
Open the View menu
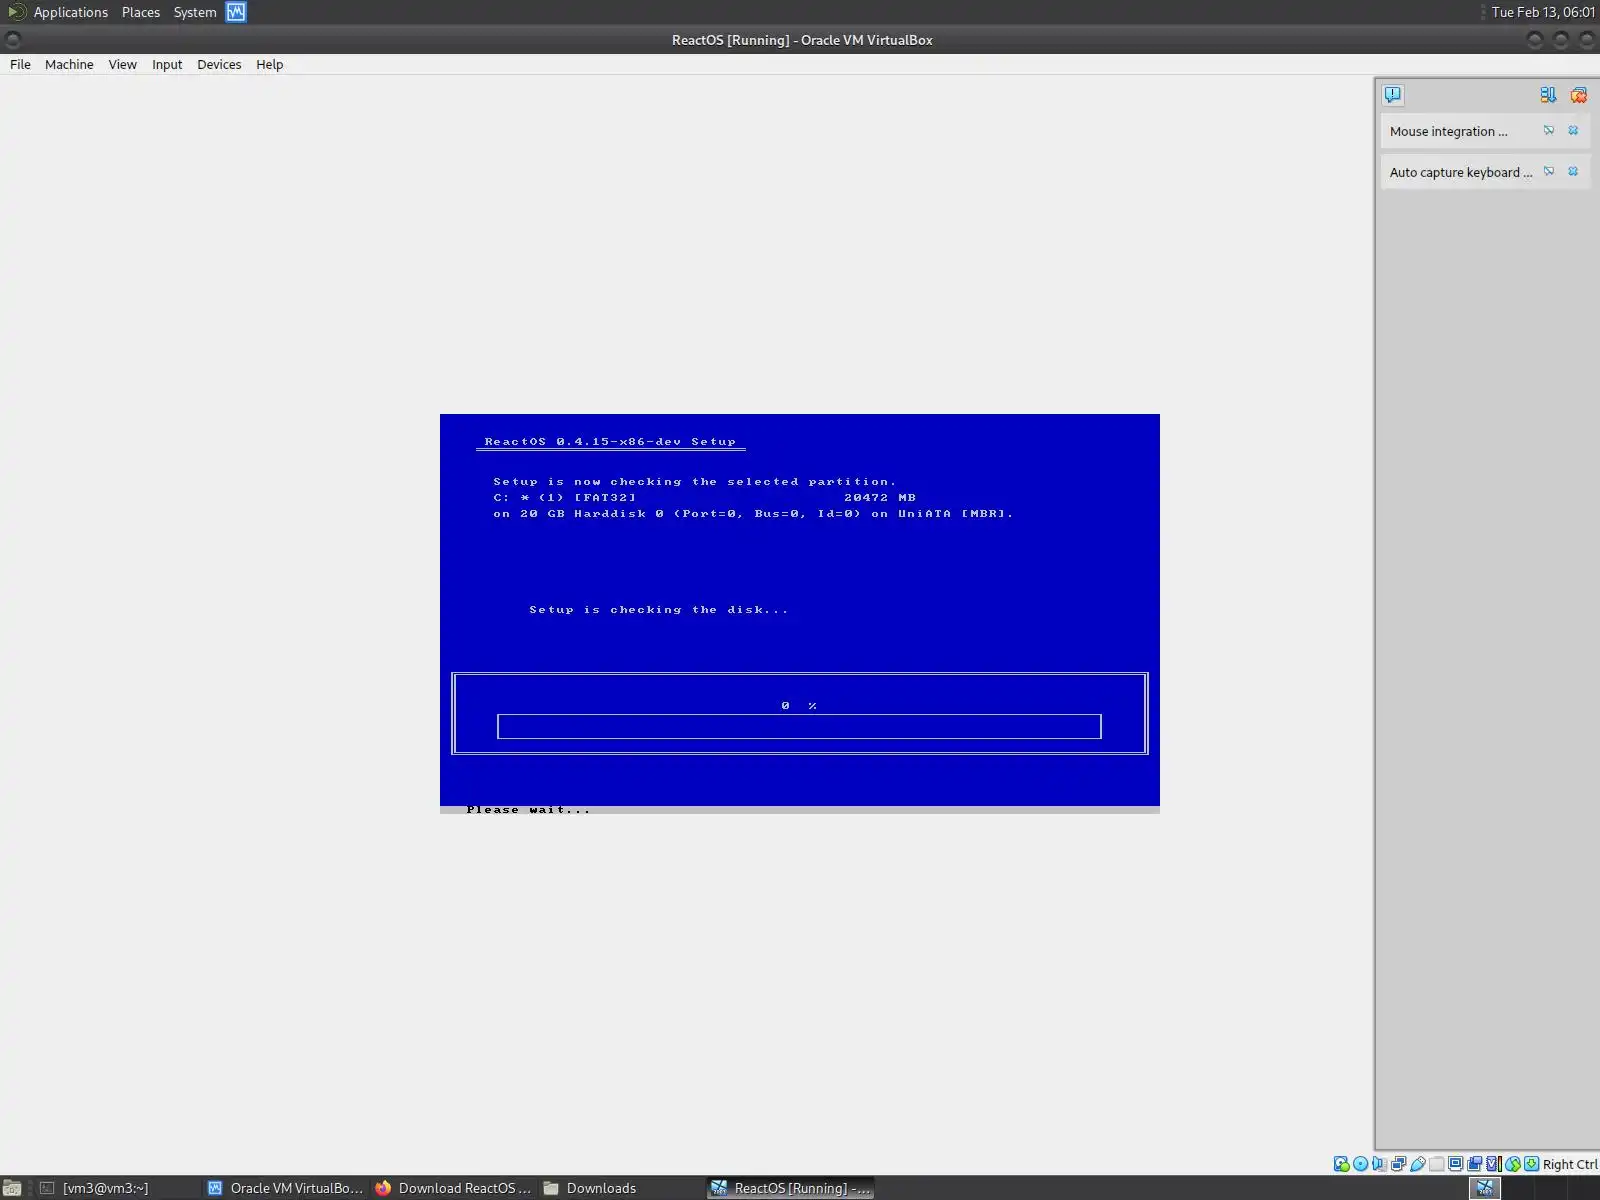point(123,64)
